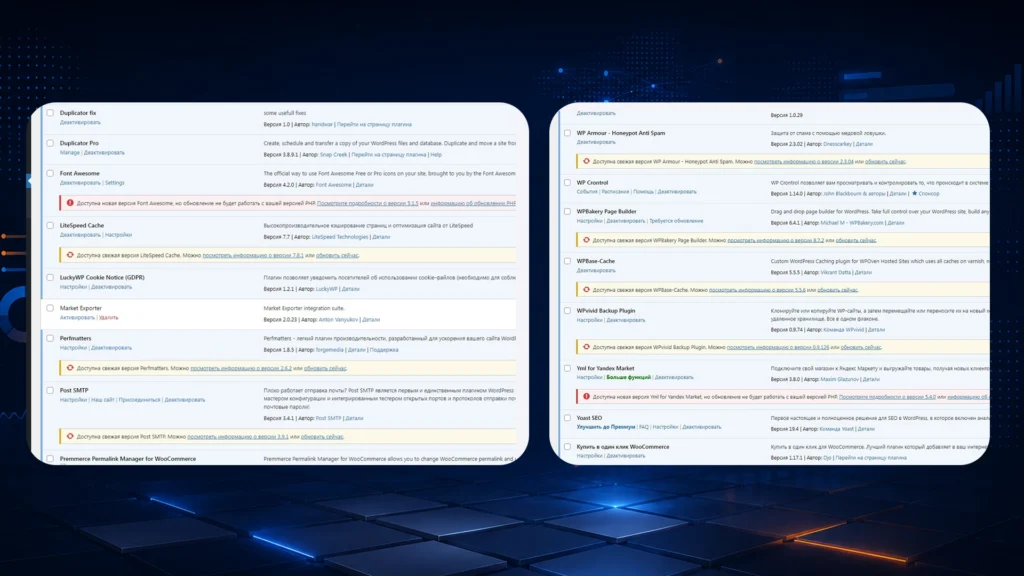Click обновить сейчас in WPBakery Page Builder notice

point(856,240)
